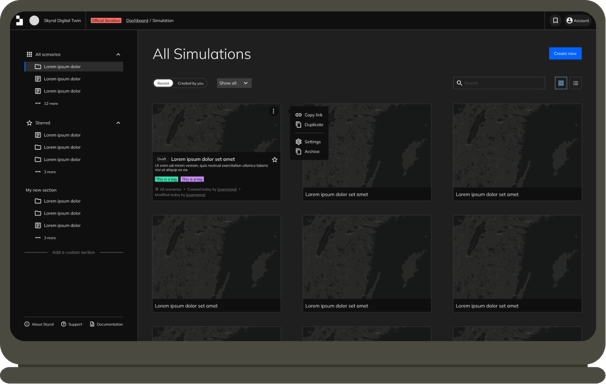This screenshot has height=384, width=606.
Task: Click the magnifier icon in Search field
Action: pos(459,83)
